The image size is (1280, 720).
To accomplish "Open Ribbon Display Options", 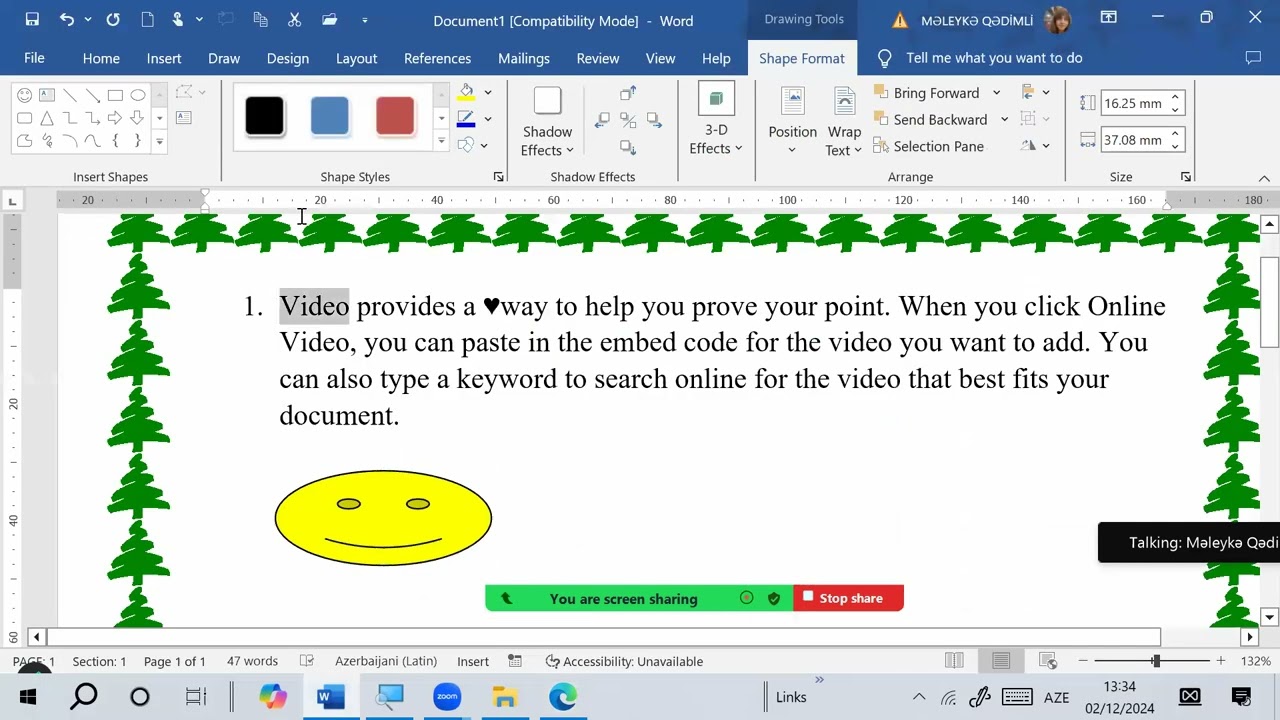I will click(1109, 17).
